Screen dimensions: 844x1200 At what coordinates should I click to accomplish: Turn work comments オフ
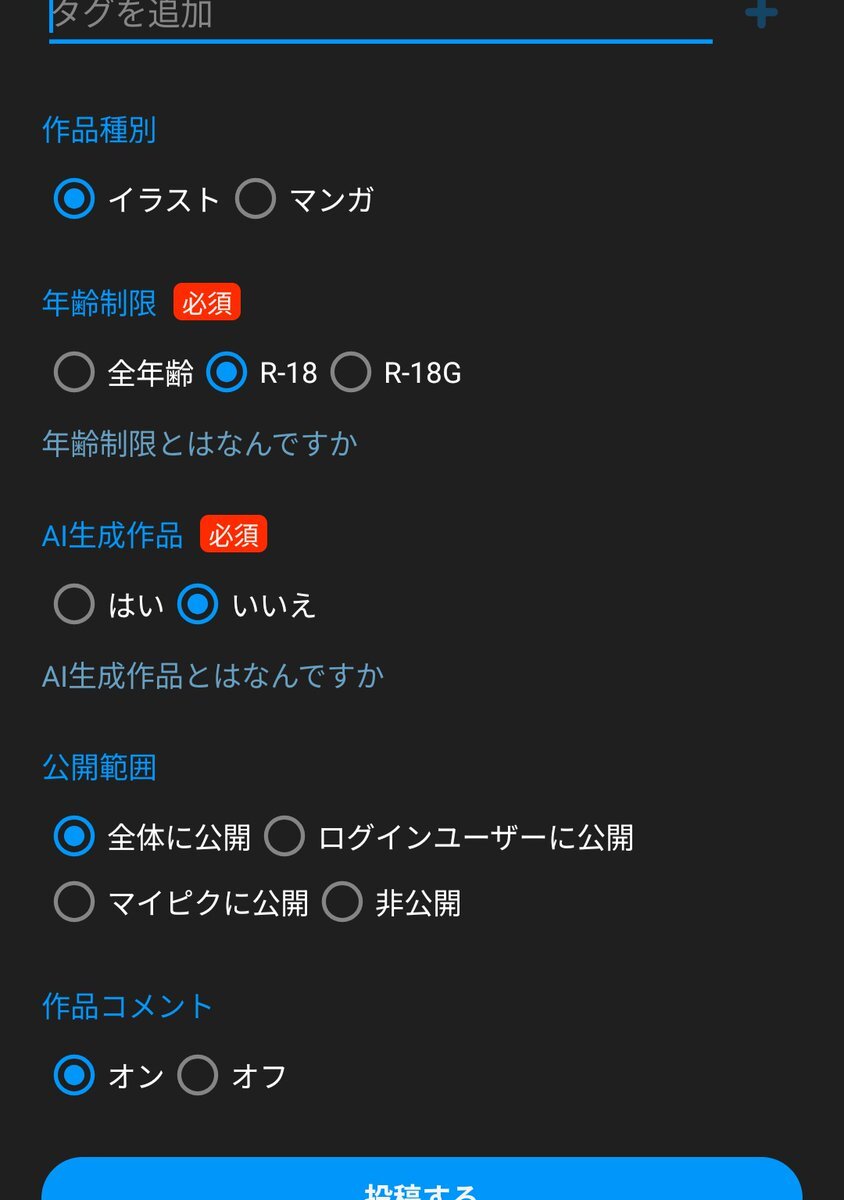point(198,1076)
